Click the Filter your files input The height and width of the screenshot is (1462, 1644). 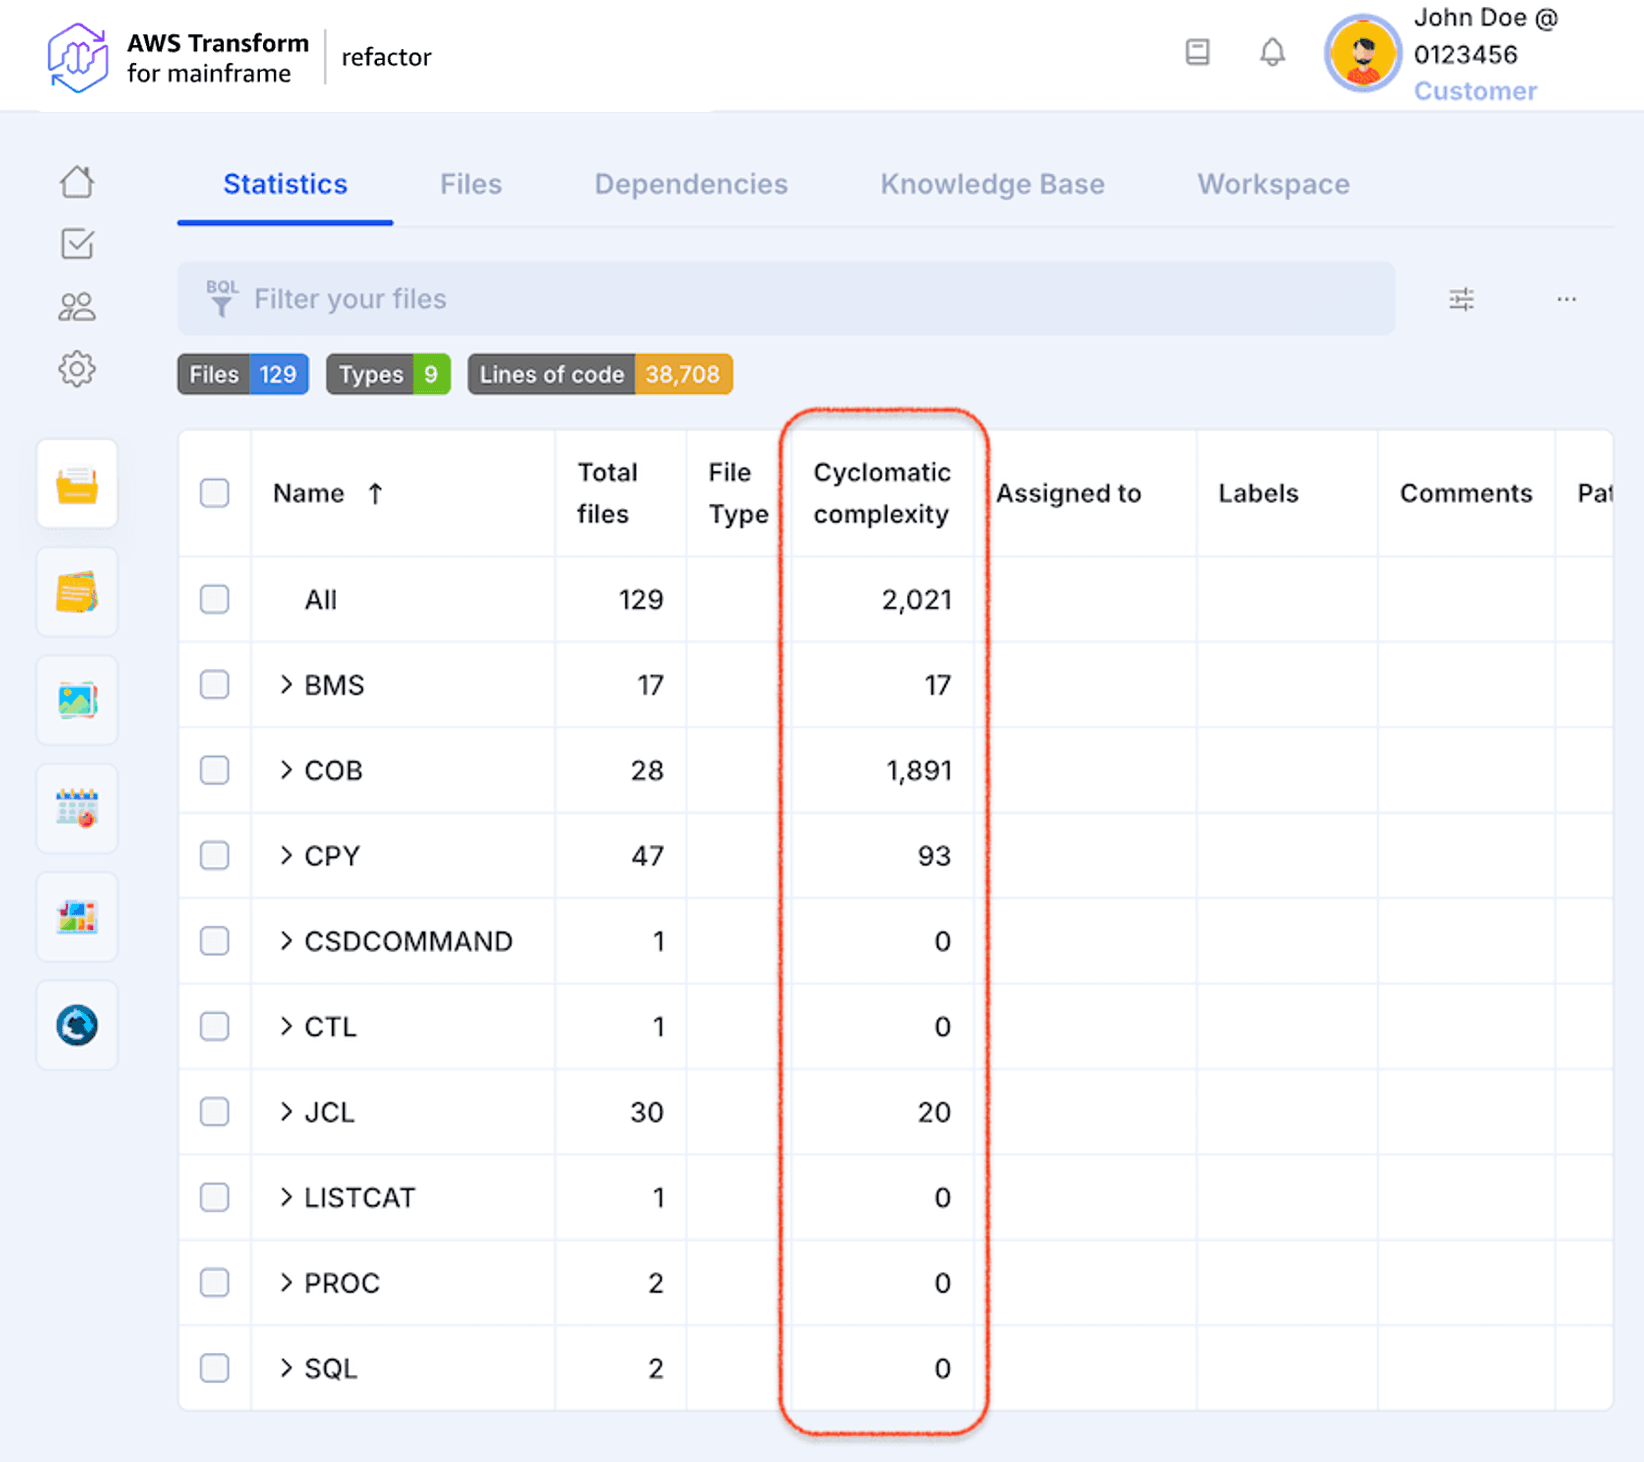pyautogui.click(x=785, y=299)
